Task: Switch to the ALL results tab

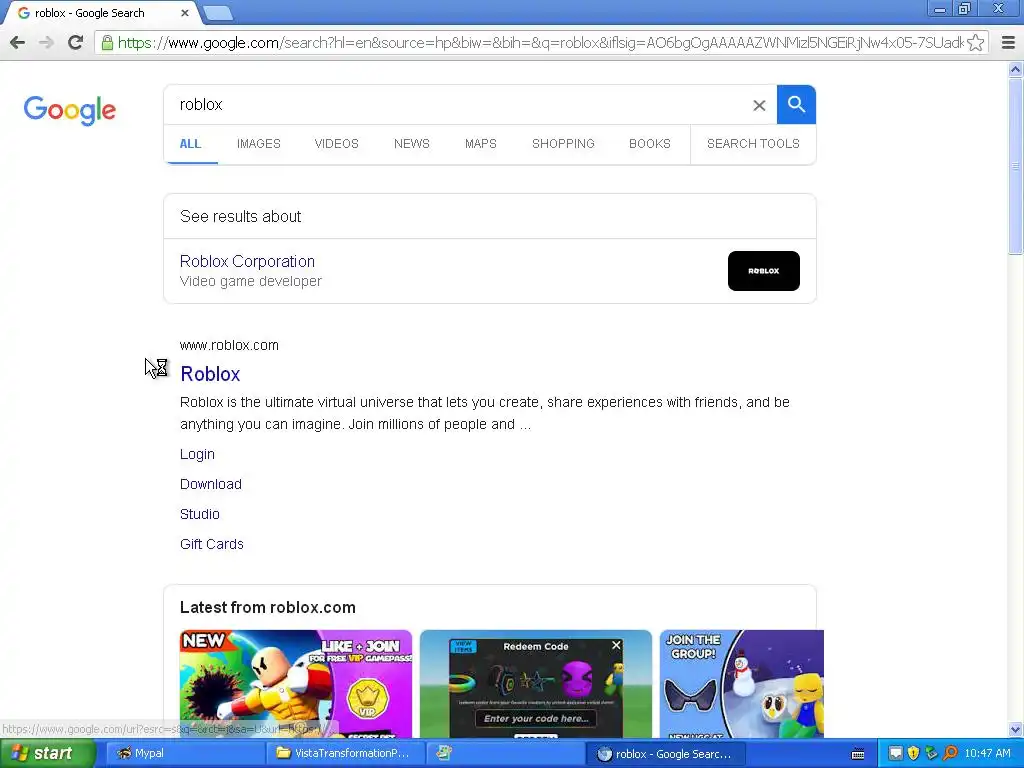Action: pos(190,144)
